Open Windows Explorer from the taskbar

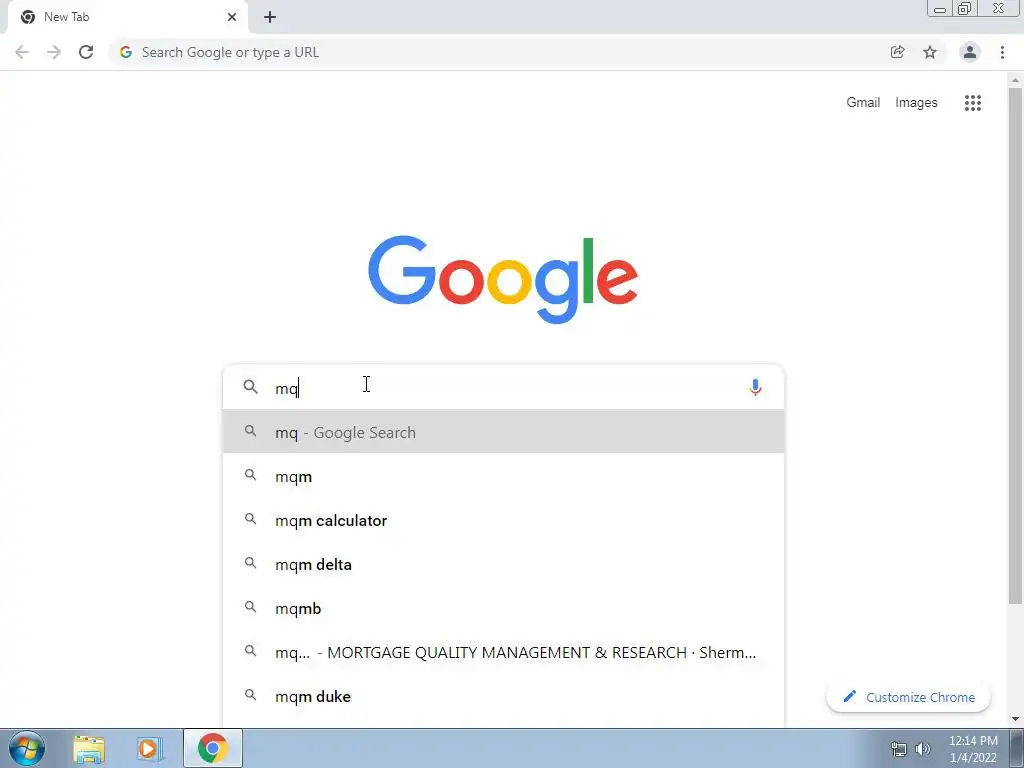(x=89, y=748)
